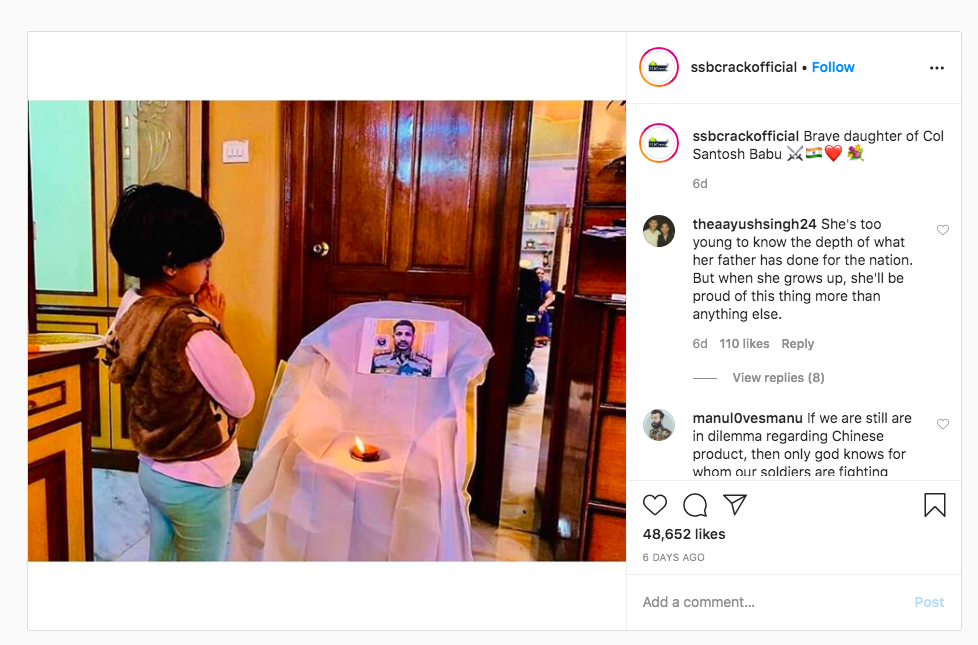Open manul0vesmanu's profile avatar

[x=659, y=425]
